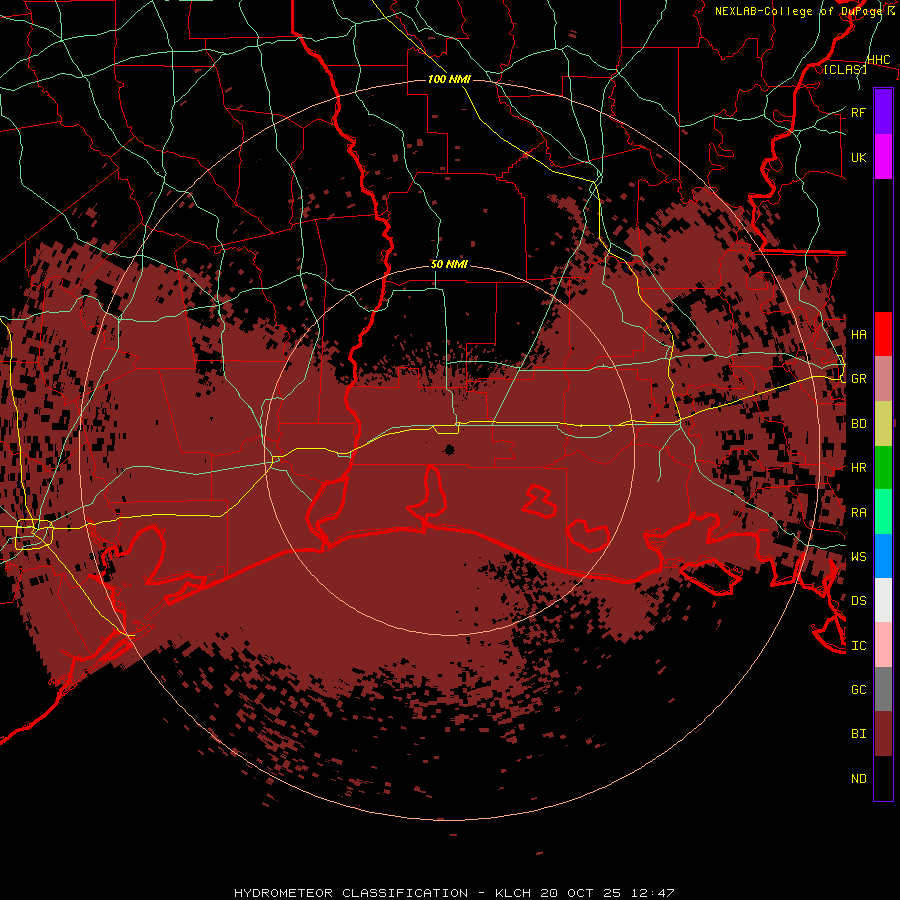Click the UK legend label
Screen dimensions: 900x900
point(859,157)
